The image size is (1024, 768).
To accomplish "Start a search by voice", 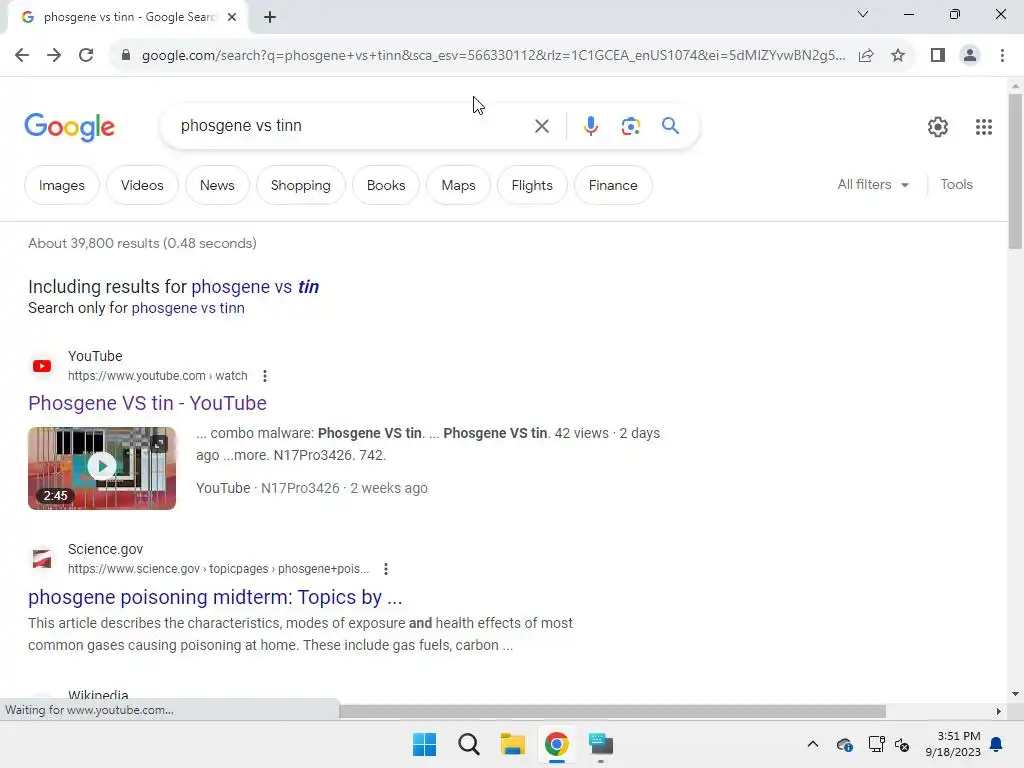I will click(x=590, y=125).
